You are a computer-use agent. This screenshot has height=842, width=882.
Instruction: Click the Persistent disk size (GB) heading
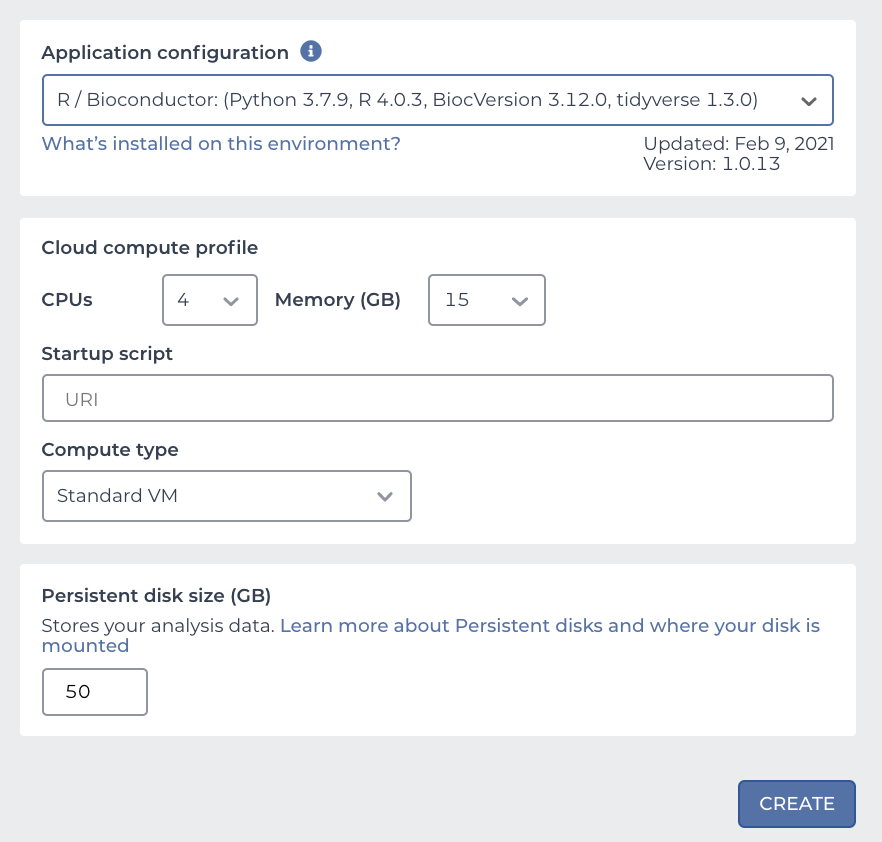pos(156,596)
